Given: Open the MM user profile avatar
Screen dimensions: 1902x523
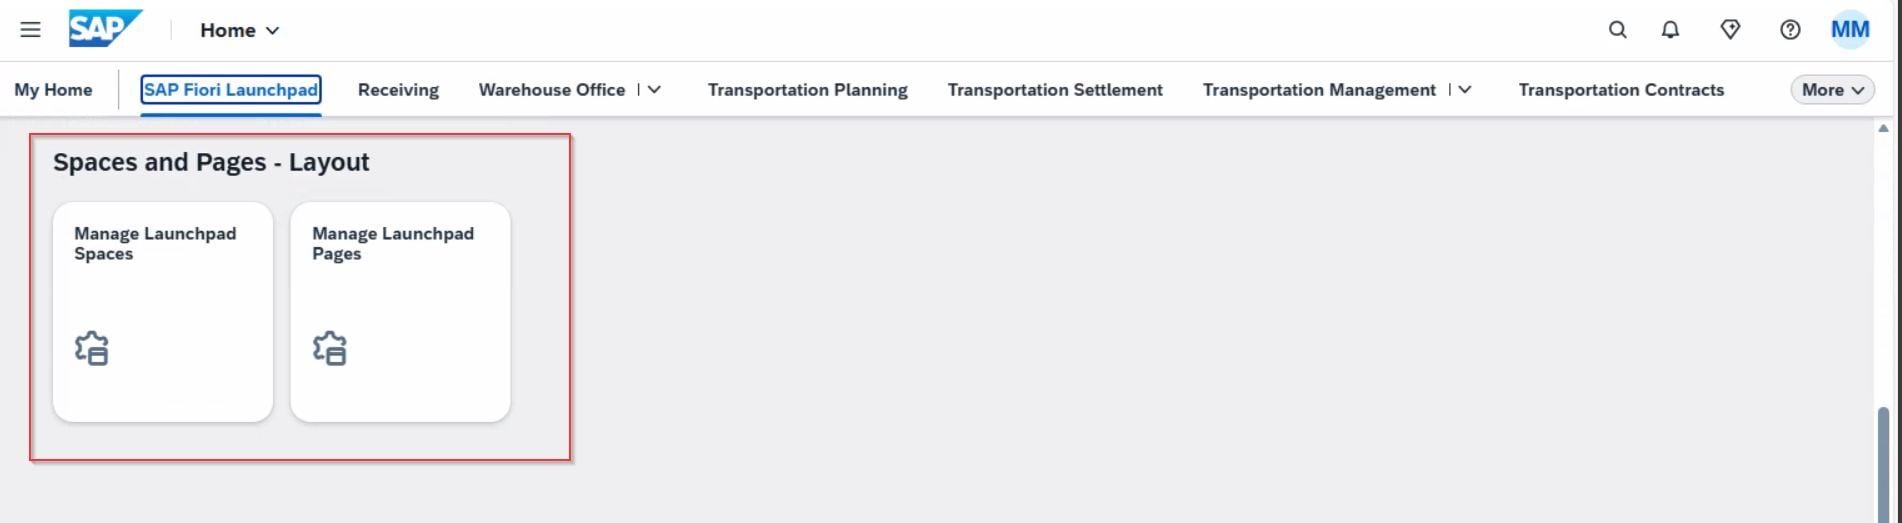Looking at the screenshot, I should click(1850, 30).
